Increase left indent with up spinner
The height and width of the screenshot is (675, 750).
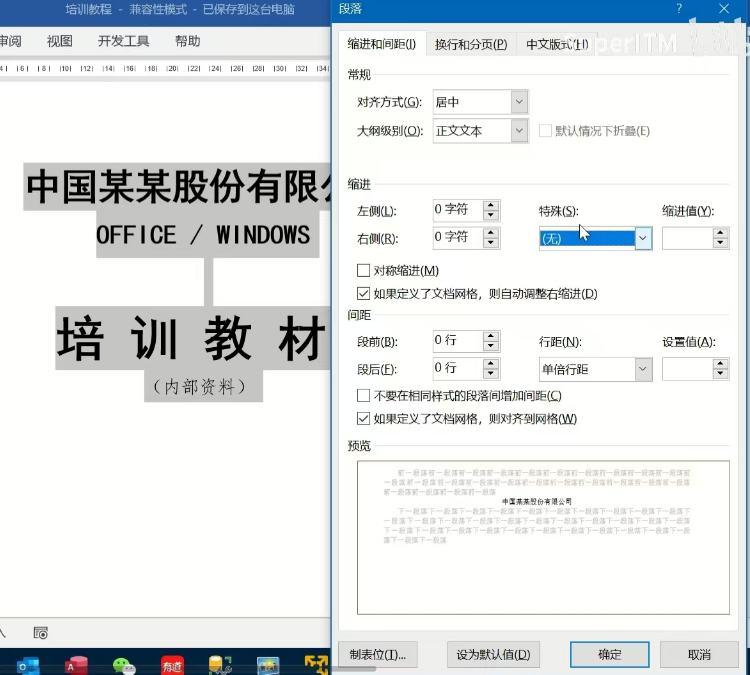pyautogui.click(x=491, y=206)
